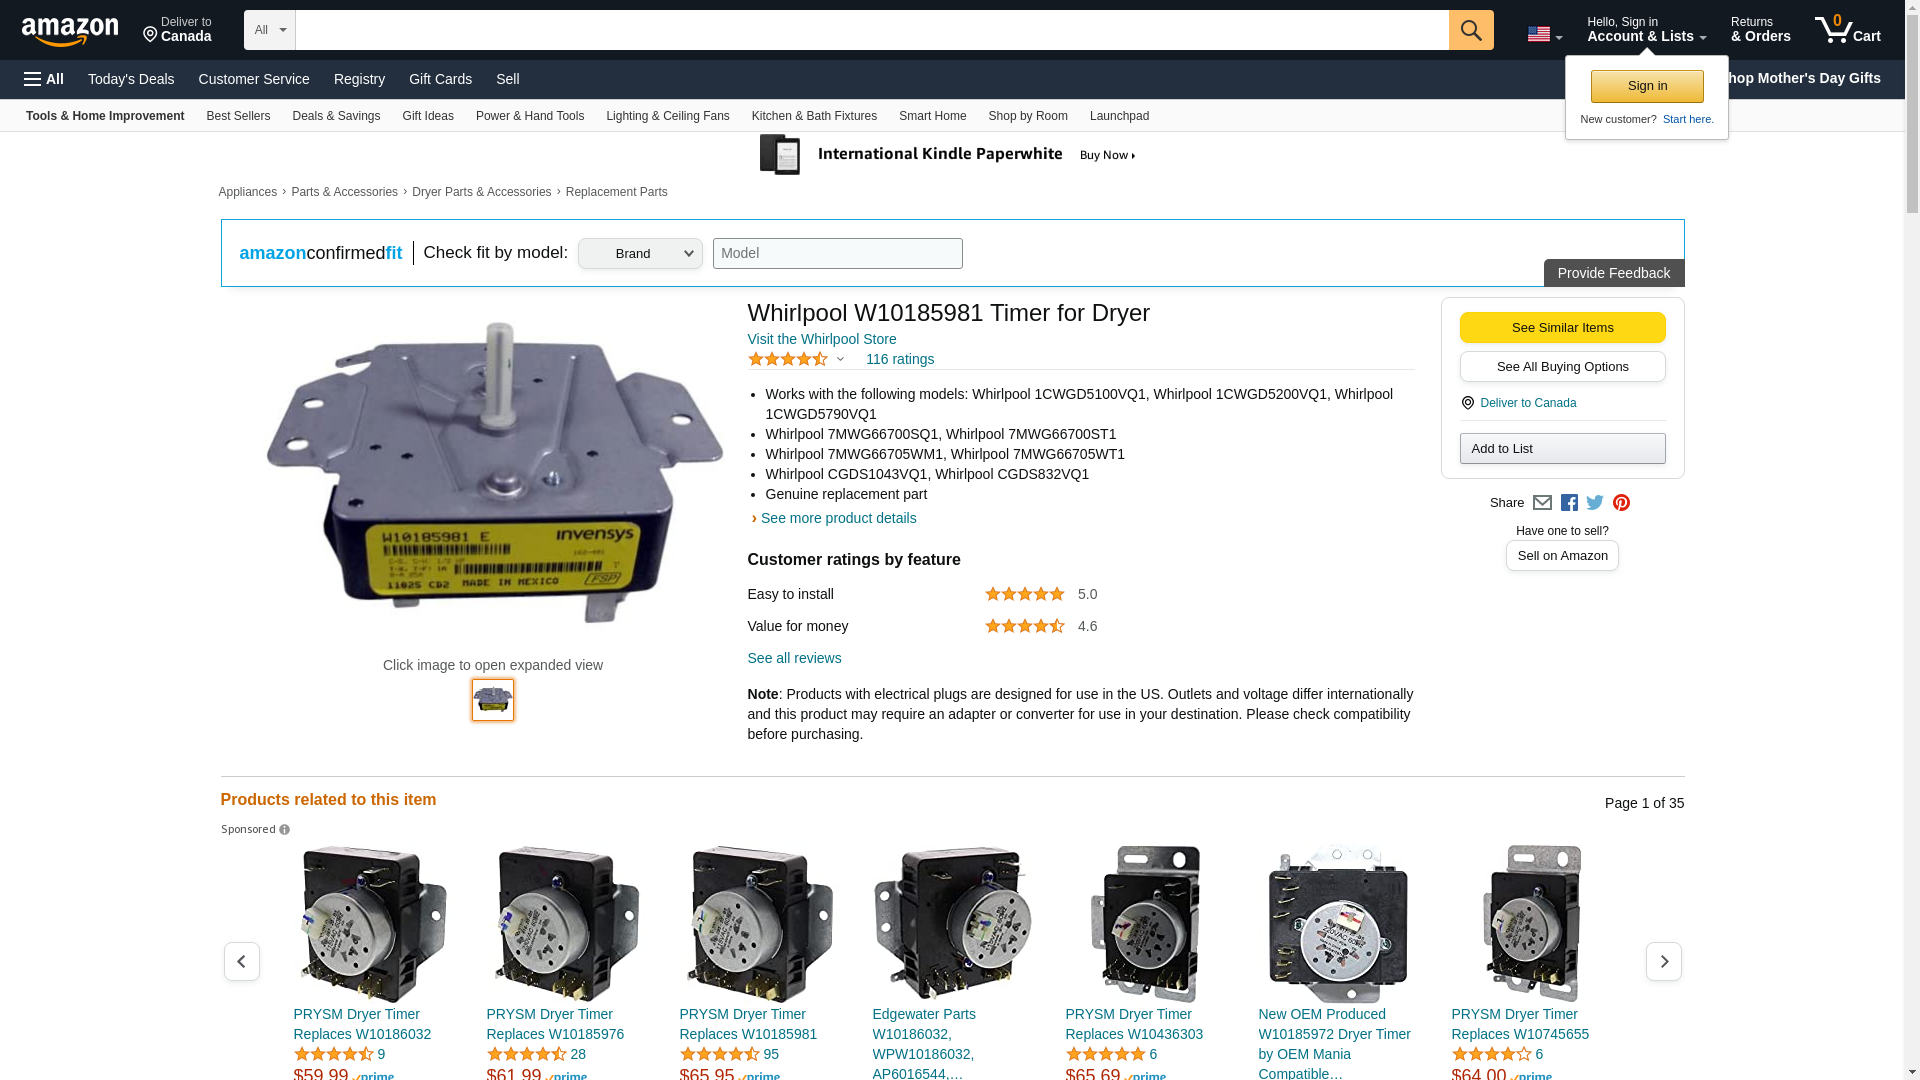1920x1080 pixels.
Task: Click the Amazon logo
Action: tap(70, 31)
